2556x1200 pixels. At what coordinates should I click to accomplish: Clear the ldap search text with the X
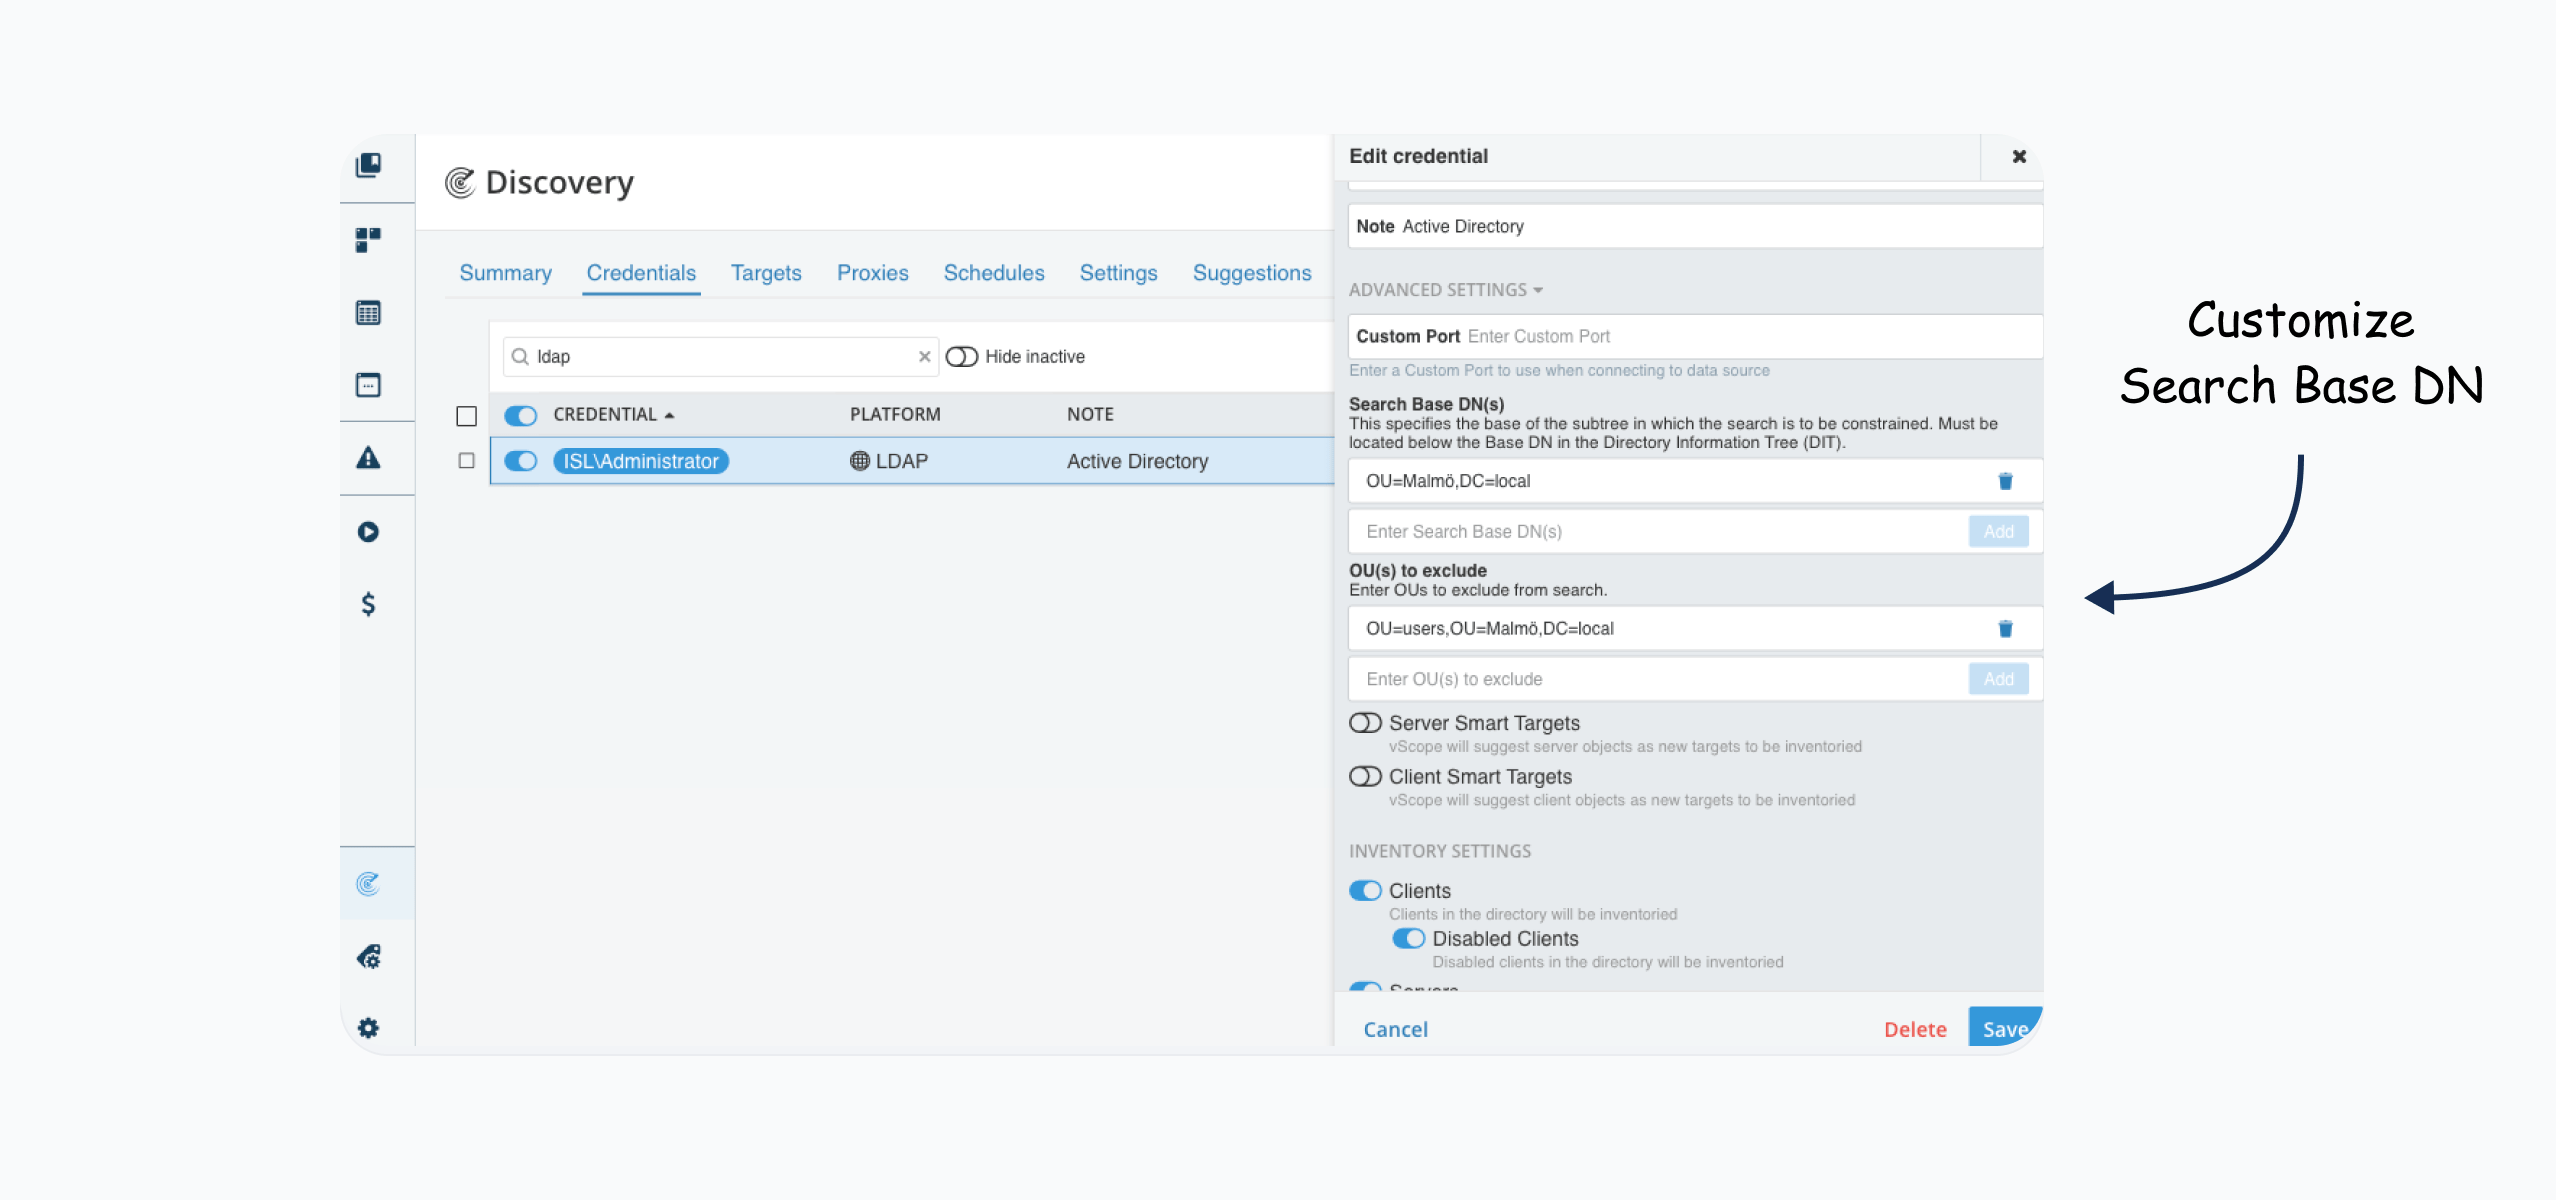pyautogui.click(x=924, y=357)
